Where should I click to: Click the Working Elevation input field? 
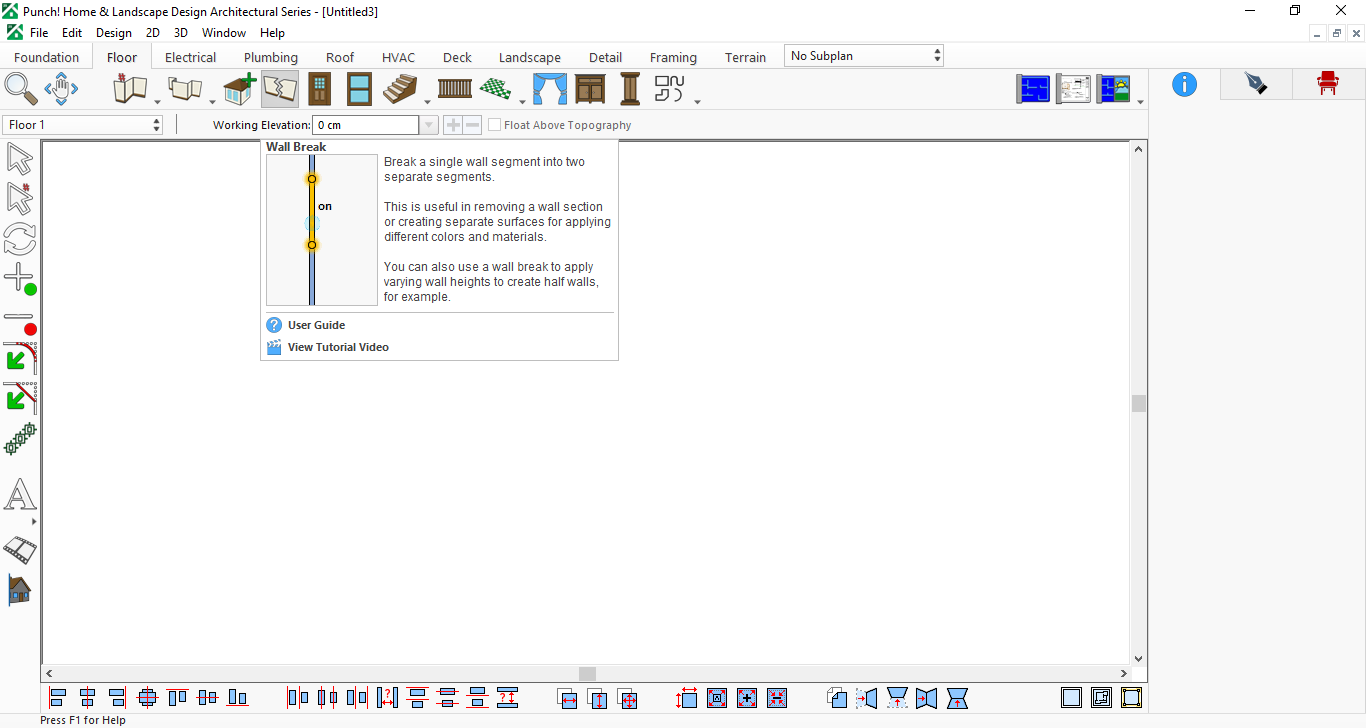pyautogui.click(x=366, y=125)
